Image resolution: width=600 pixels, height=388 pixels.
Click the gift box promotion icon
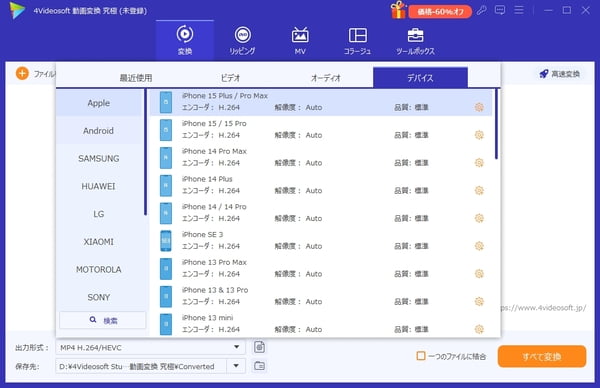coord(398,10)
